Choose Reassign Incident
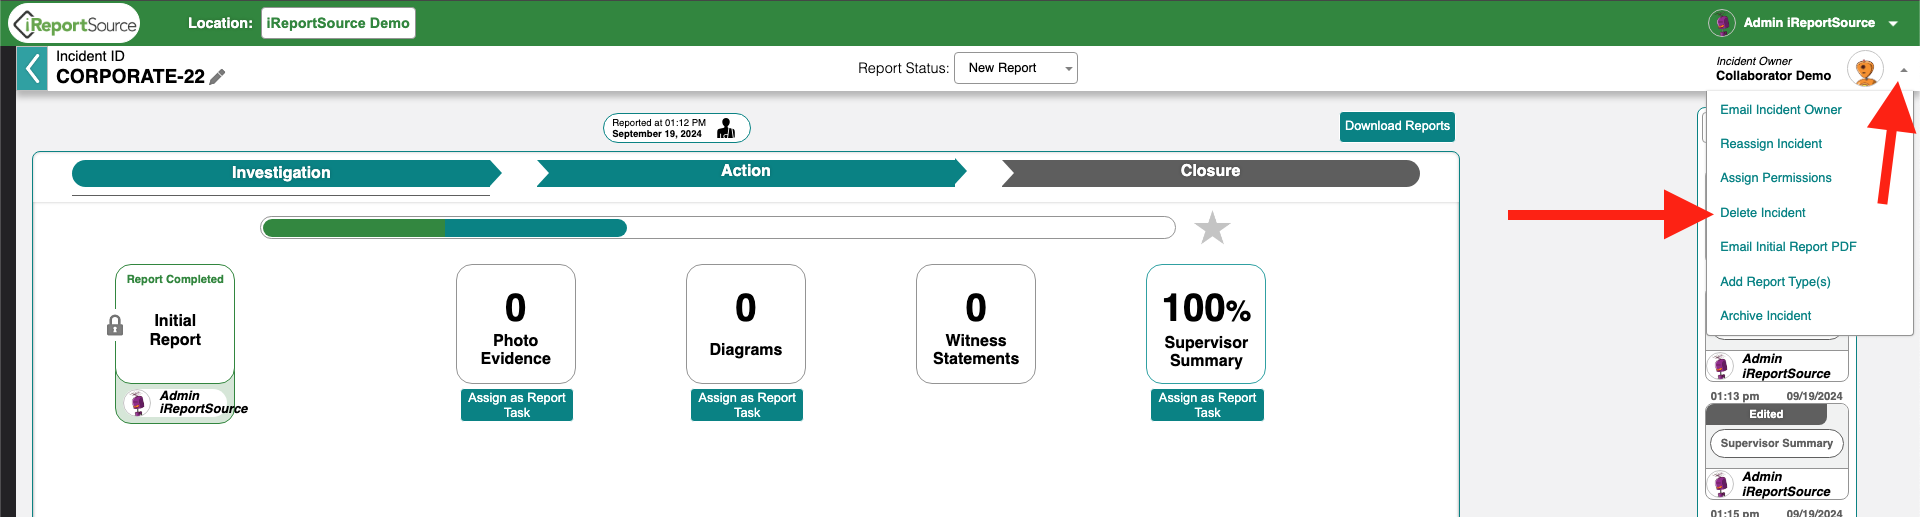 [1771, 144]
